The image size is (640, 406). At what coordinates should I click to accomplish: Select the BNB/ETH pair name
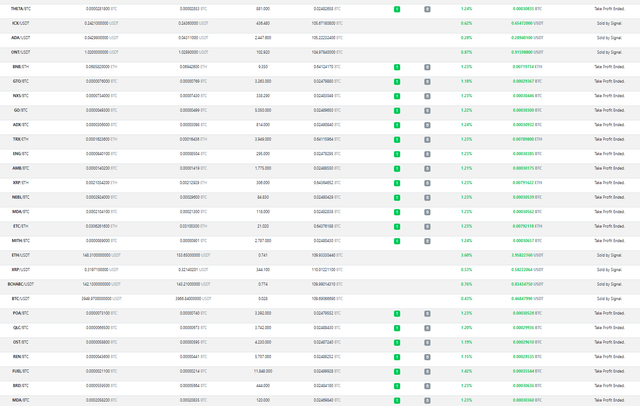[x=20, y=67]
